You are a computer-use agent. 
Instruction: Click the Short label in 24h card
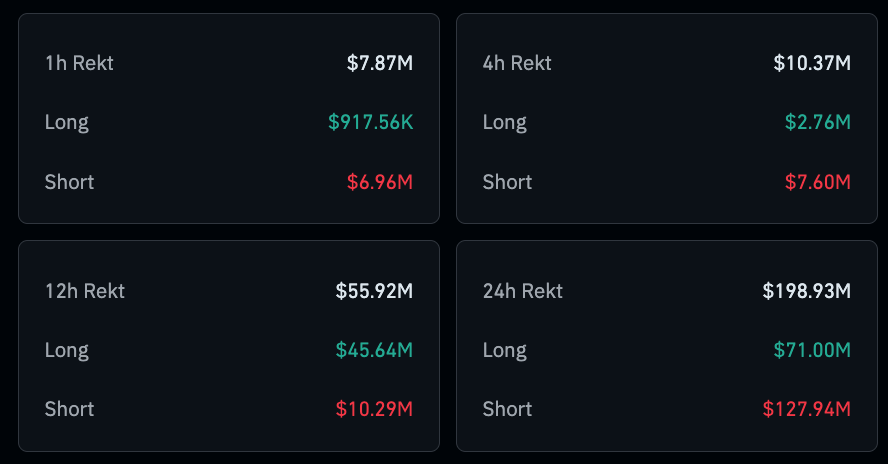click(x=508, y=409)
